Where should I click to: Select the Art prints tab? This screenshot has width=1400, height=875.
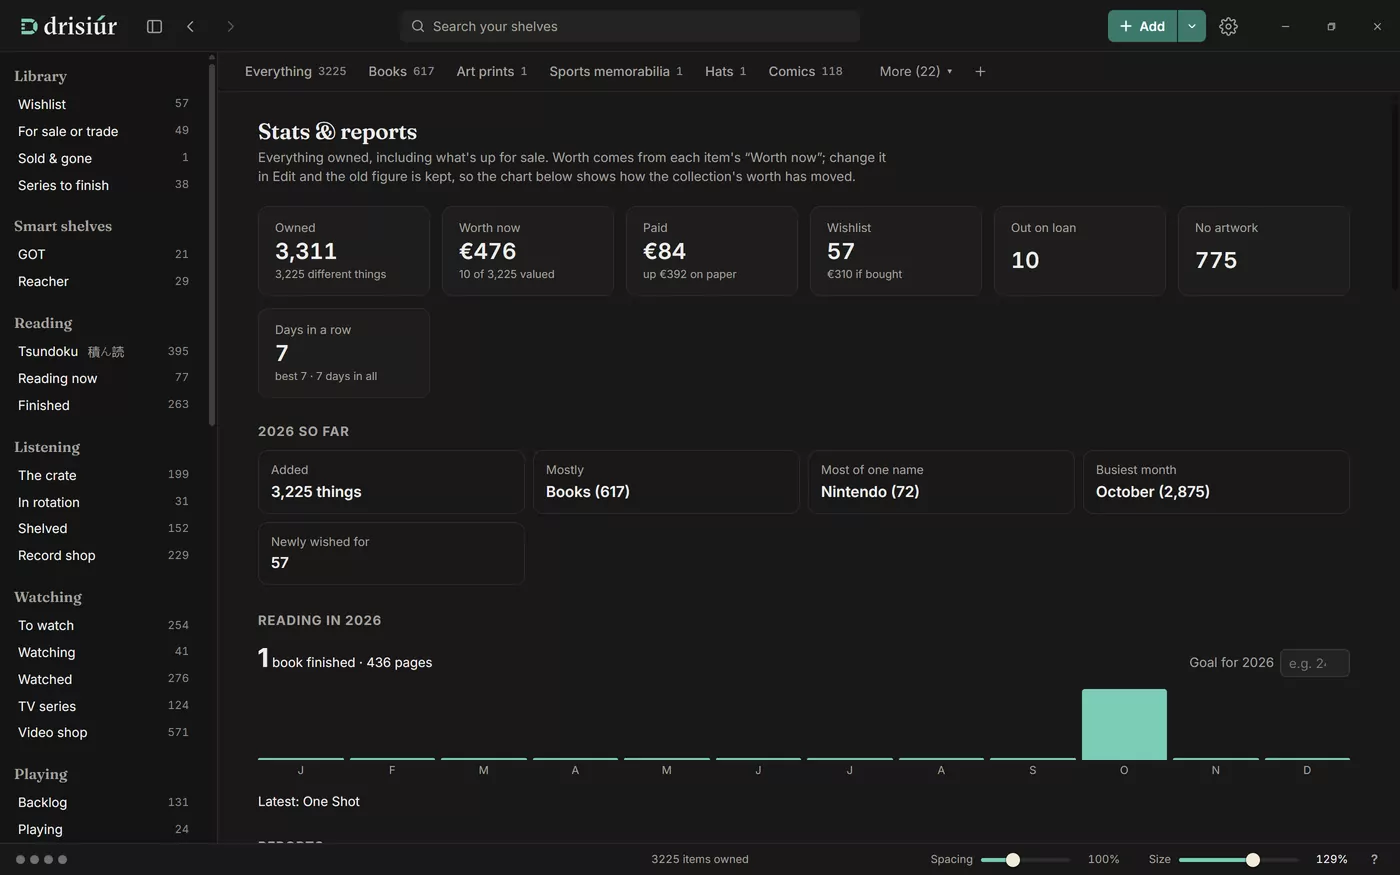click(x=492, y=71)
